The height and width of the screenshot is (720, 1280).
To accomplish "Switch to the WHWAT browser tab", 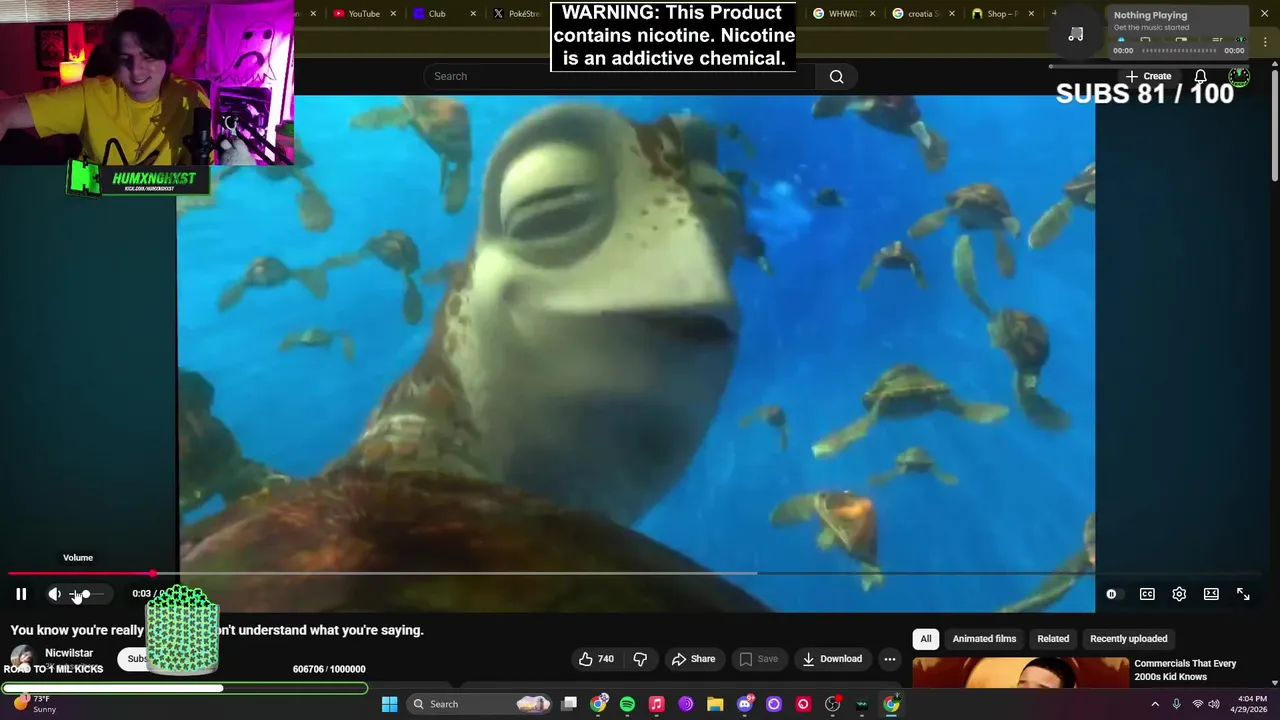I will coord(842,14).
